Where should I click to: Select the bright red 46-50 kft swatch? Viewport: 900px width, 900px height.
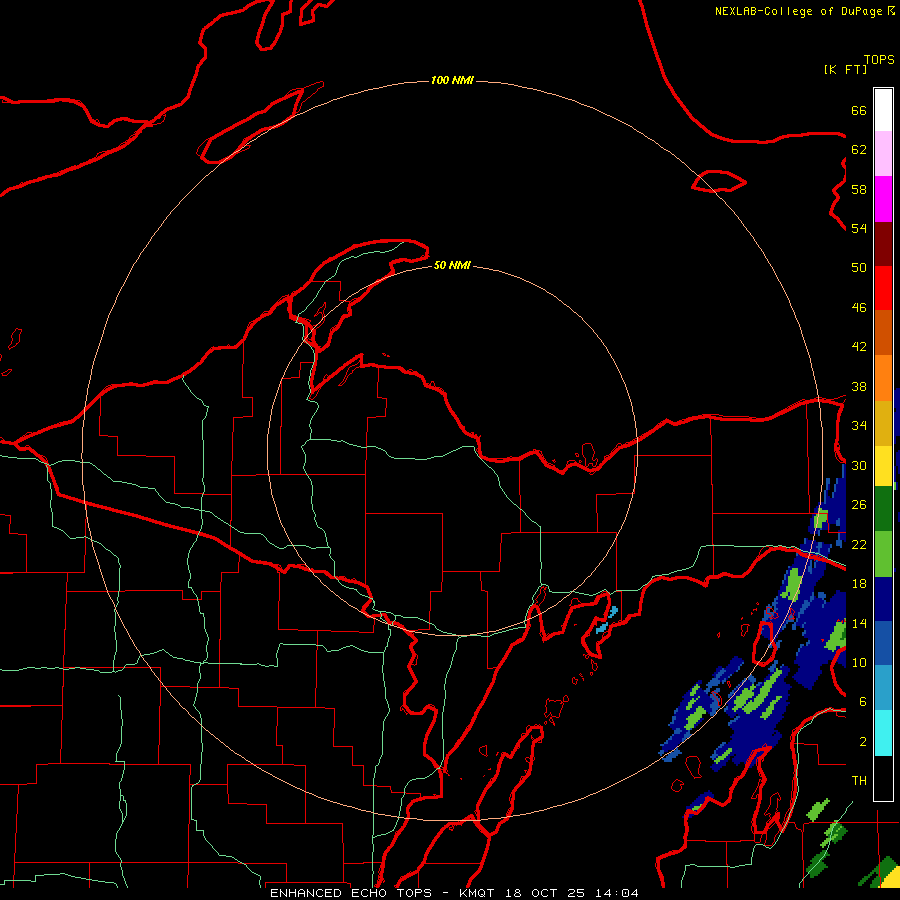coord(883,288)
